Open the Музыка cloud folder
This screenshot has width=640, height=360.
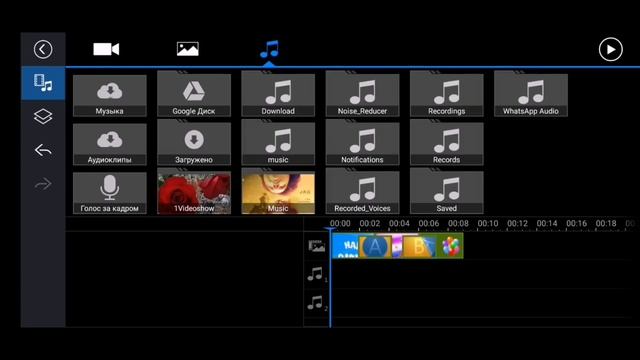click(x=110, y=96)
